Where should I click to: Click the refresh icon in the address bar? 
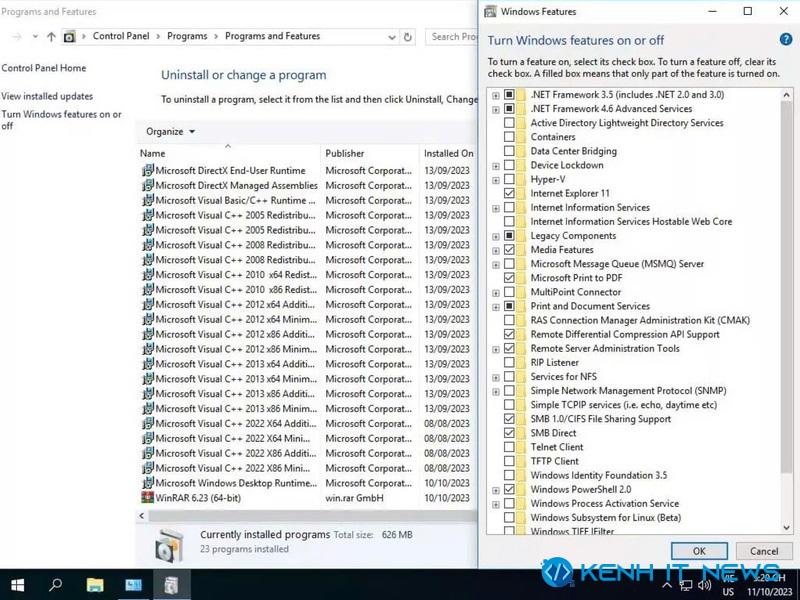click(x=407, y=37)
